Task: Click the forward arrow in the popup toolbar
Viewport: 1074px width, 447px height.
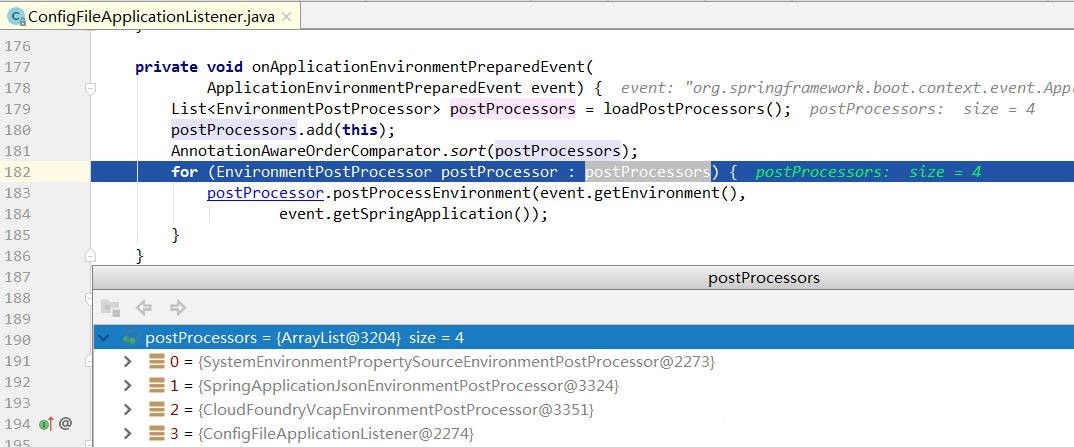Action: pos(178,308)
